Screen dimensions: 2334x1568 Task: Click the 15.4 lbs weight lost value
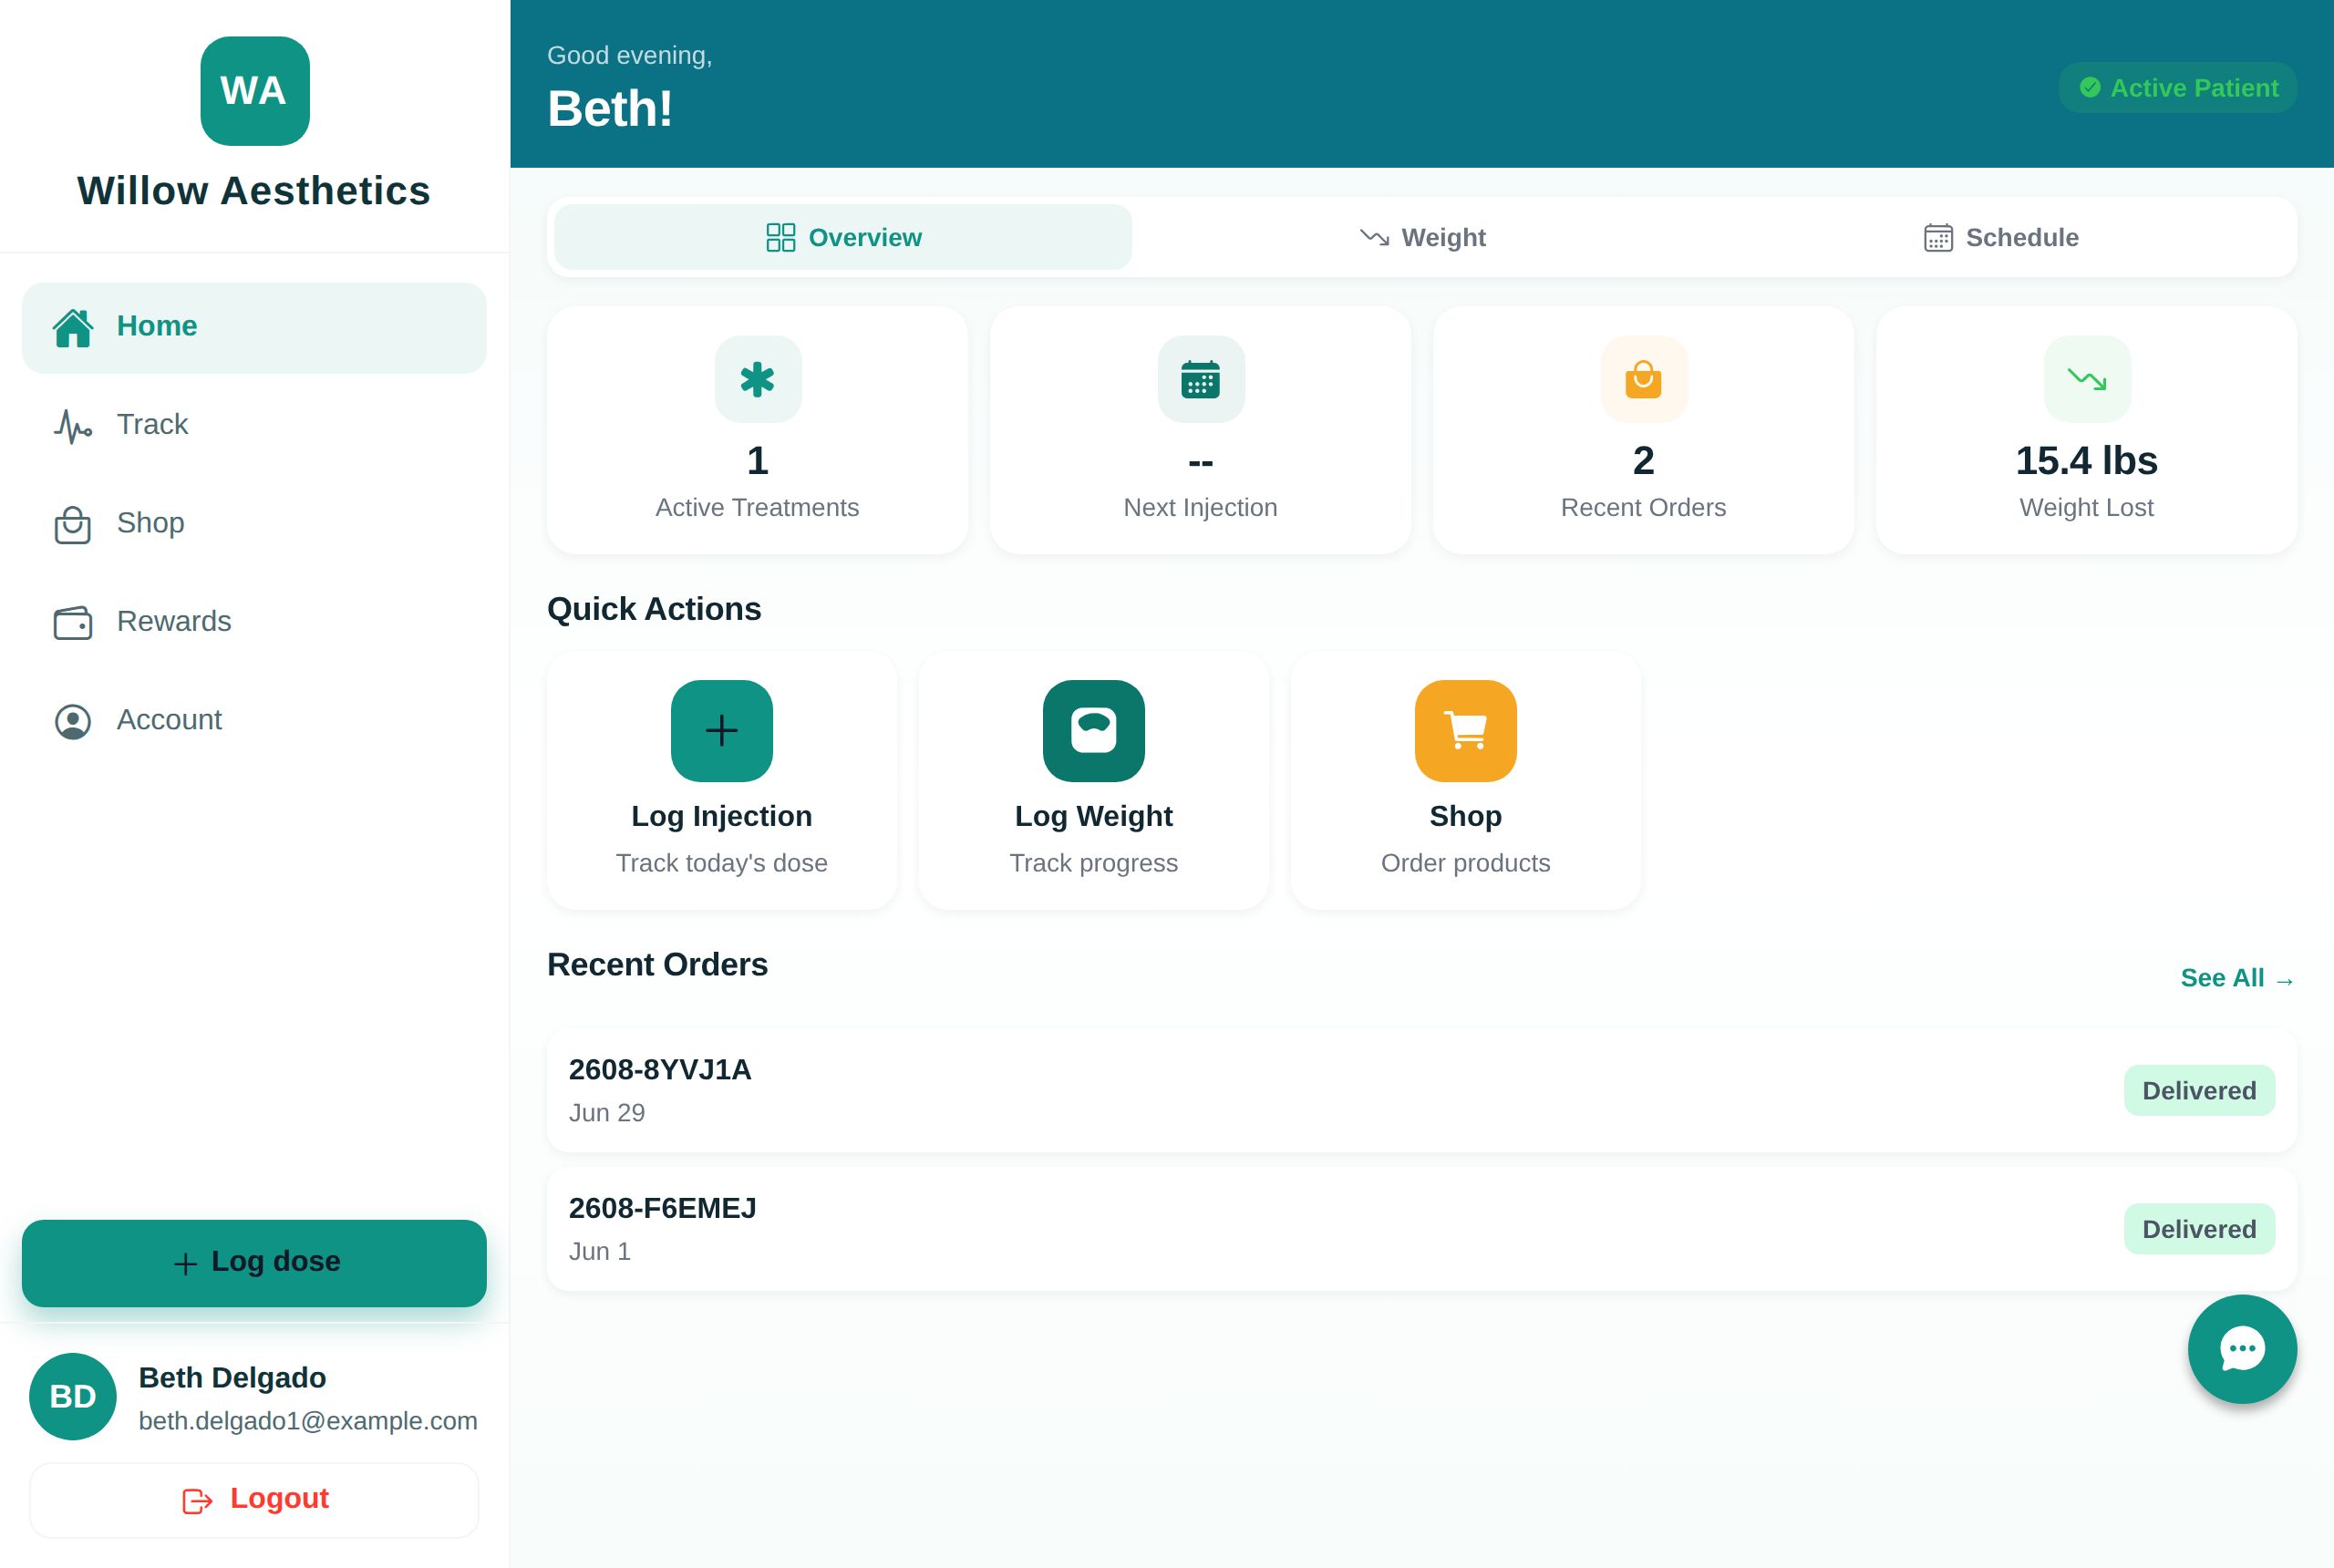[2087, 462]
